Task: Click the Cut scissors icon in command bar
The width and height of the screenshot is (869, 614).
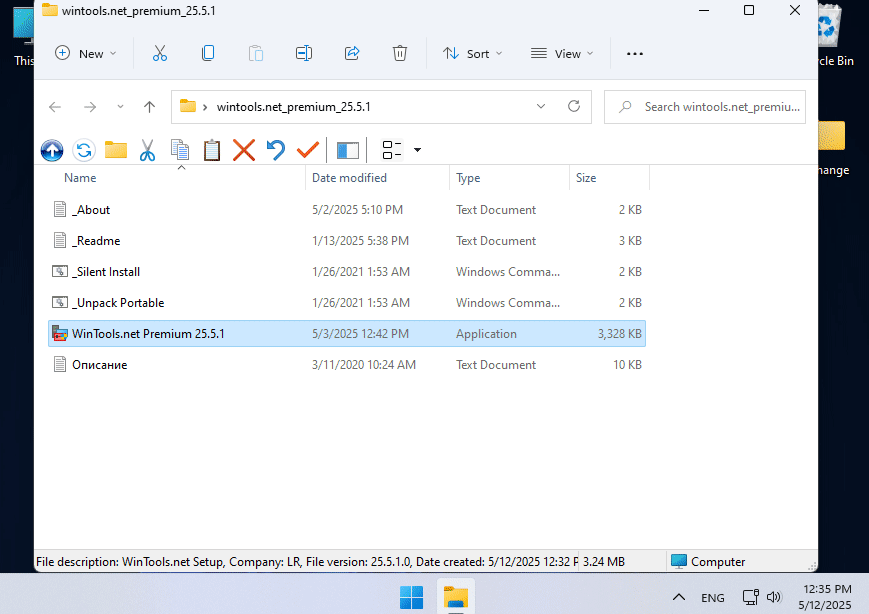Action: 160,53
